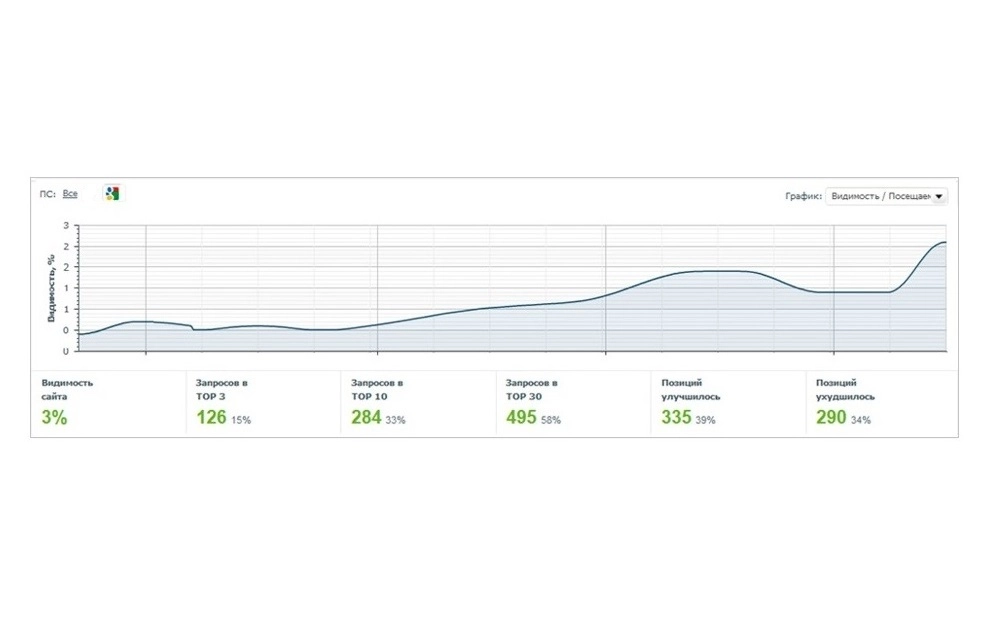Click the 'Позиций ухудшилось' label
The width and height of the screenshot is (992, 620).
(x=845, y=390)
